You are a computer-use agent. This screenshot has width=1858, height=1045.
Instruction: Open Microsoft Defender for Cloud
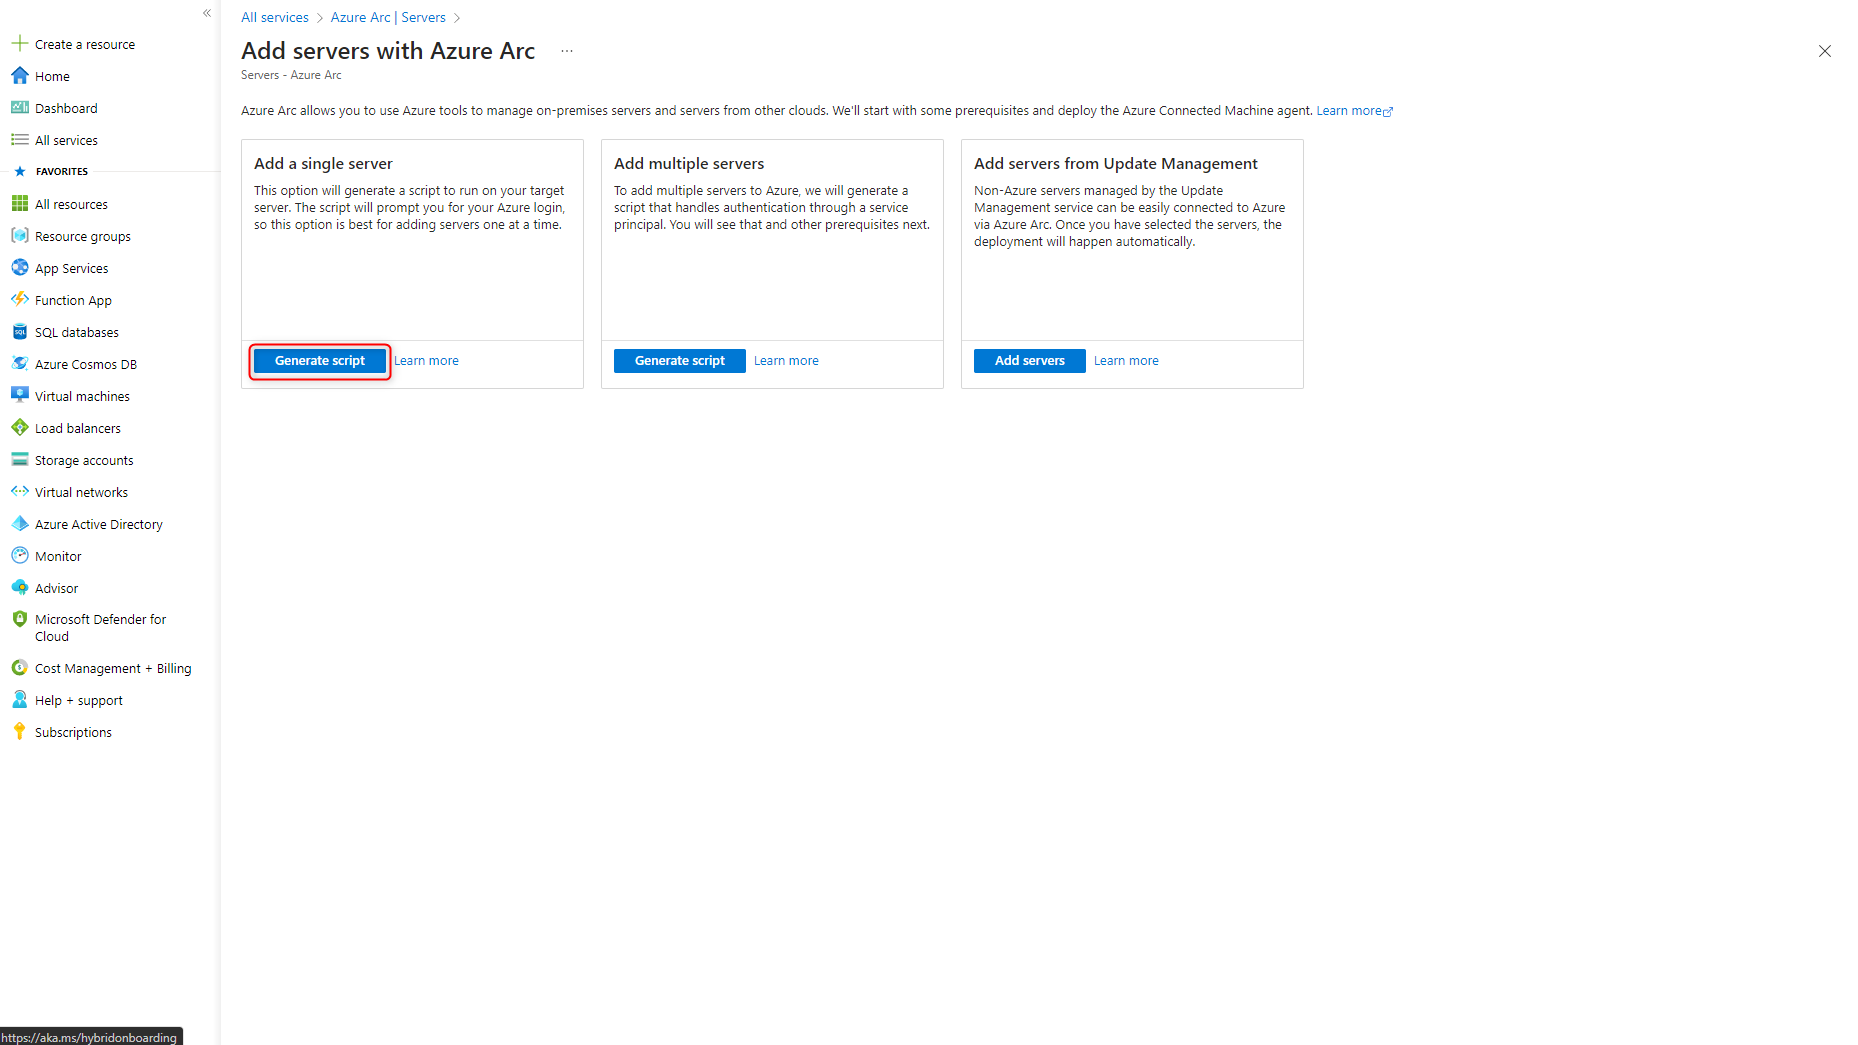[x=100, y=627]
